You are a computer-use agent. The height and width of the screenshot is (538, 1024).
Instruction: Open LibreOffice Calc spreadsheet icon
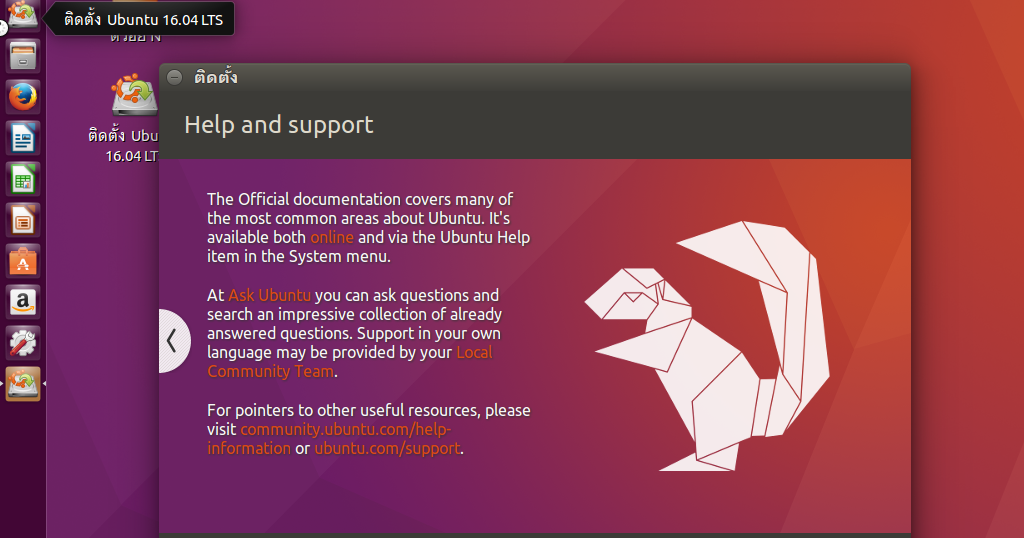tap(23, 180)
